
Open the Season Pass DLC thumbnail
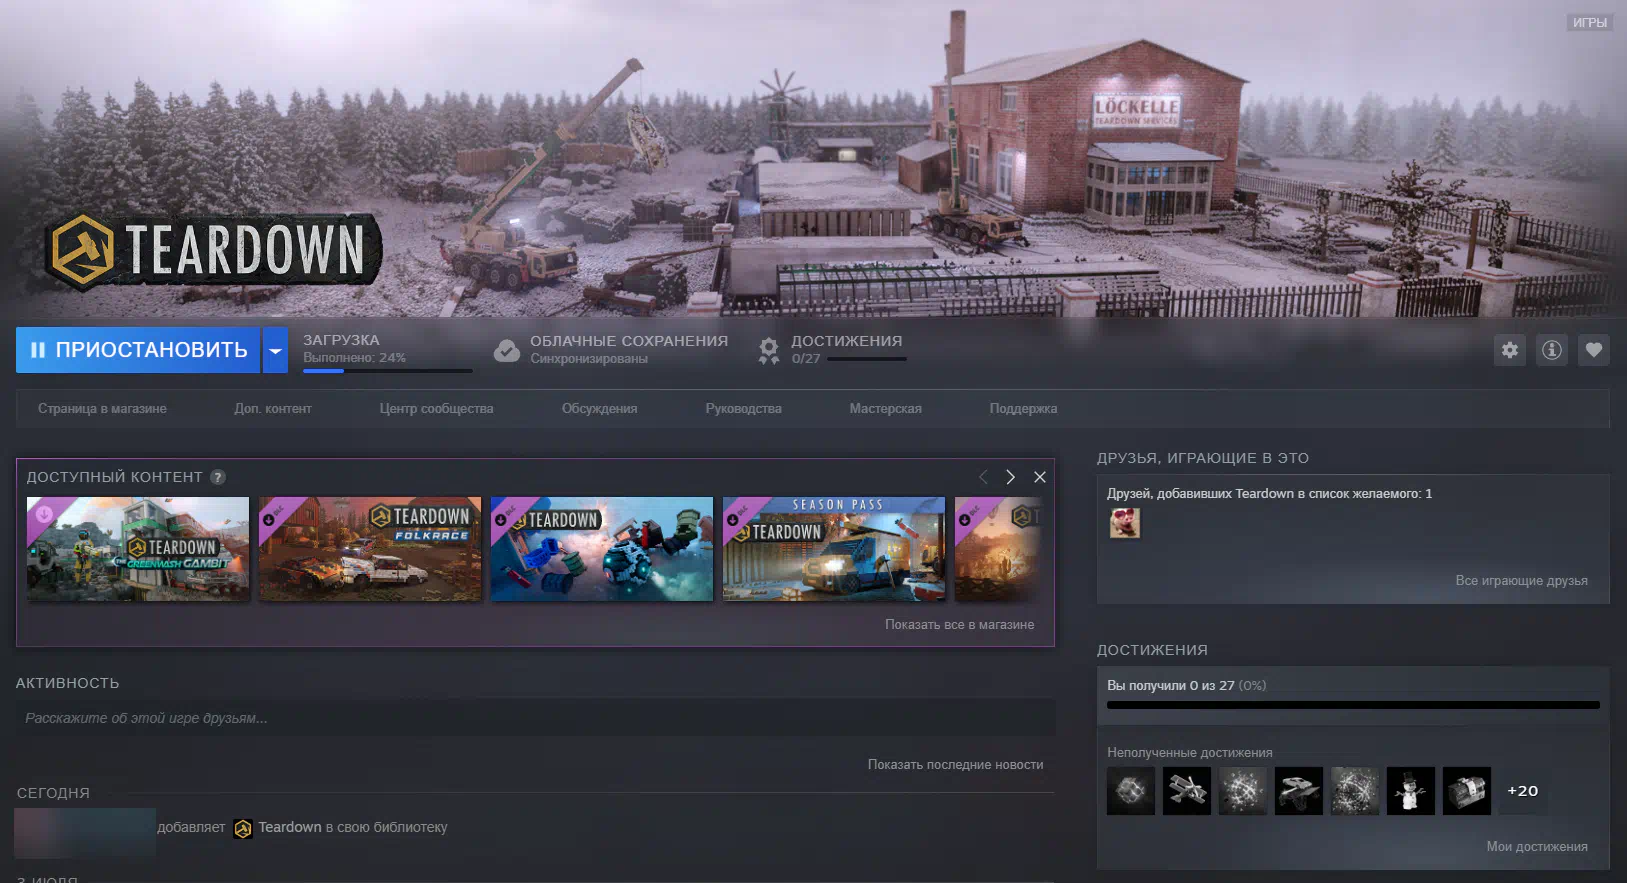point(834,549)
